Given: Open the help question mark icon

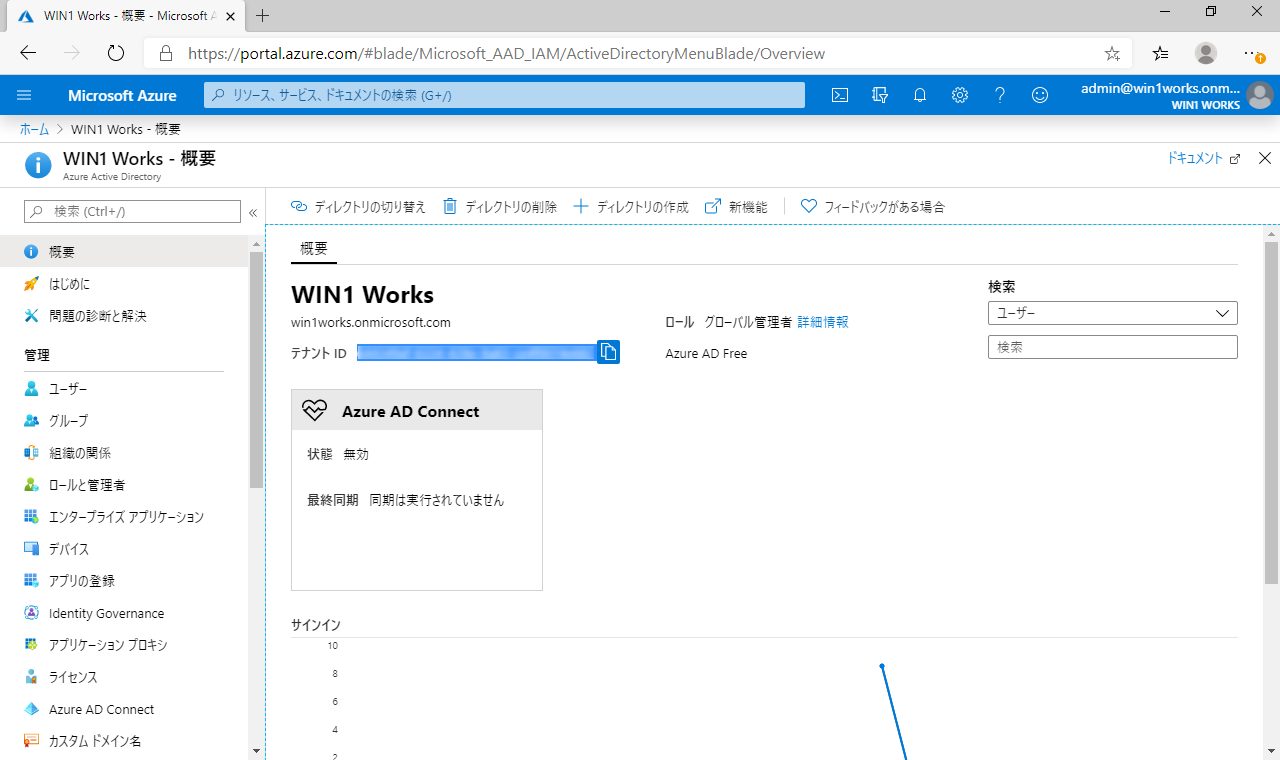Looking at the screenshot, I should point(1000,95).
